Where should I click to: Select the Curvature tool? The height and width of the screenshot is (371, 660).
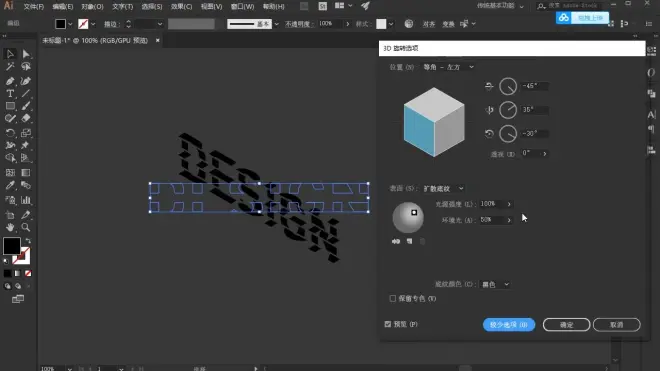click(x=26, y=81)
